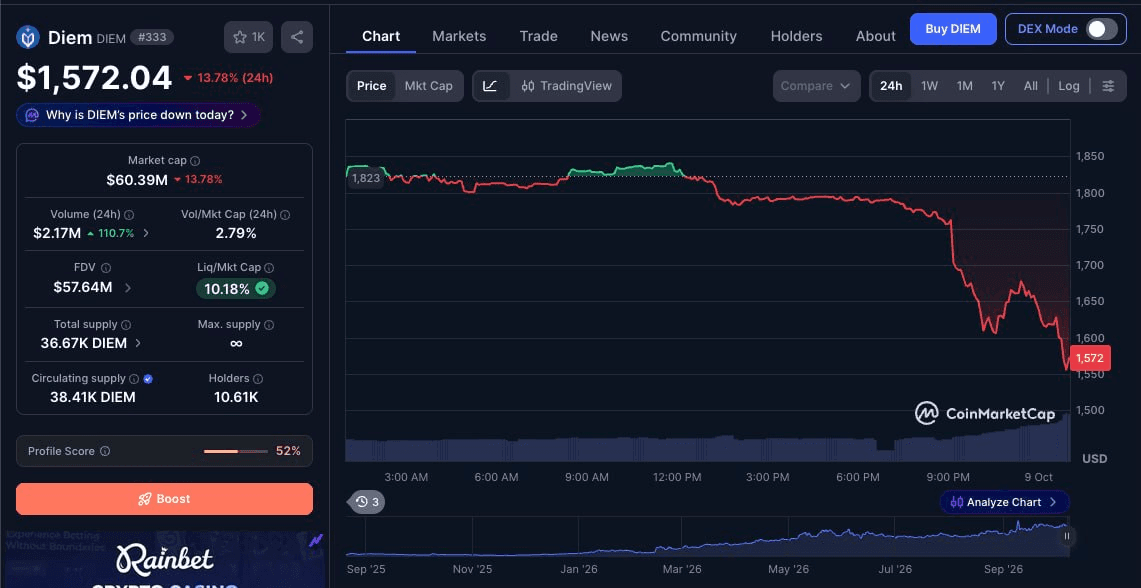1141x588 pixels.
Task: Switch to the Trade tab
Action: 538,36
